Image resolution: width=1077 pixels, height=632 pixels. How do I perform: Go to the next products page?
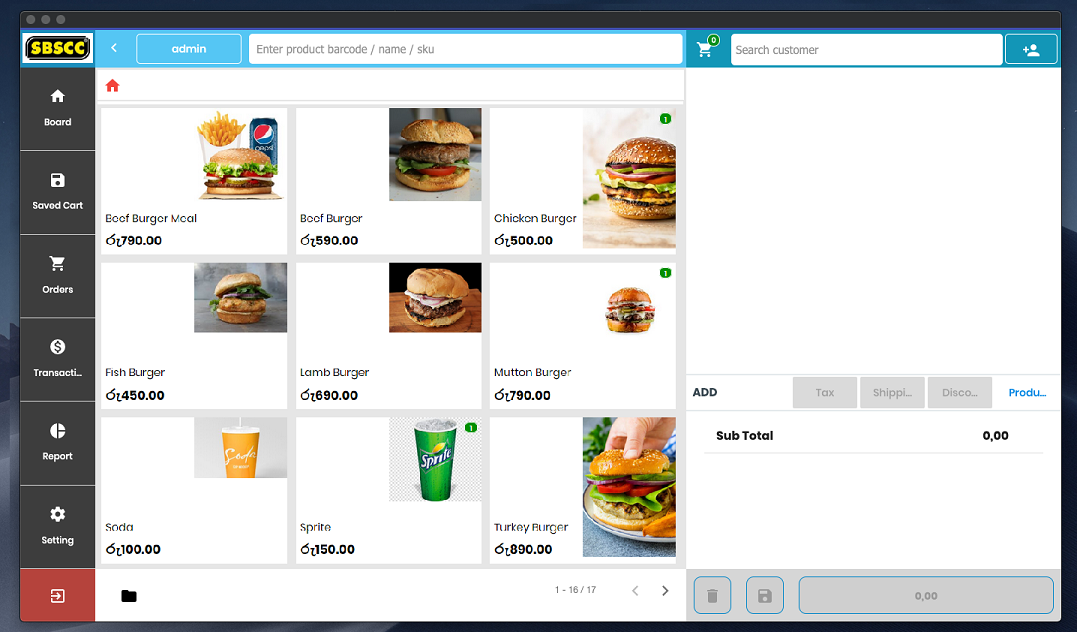click(x=665, y=591)
